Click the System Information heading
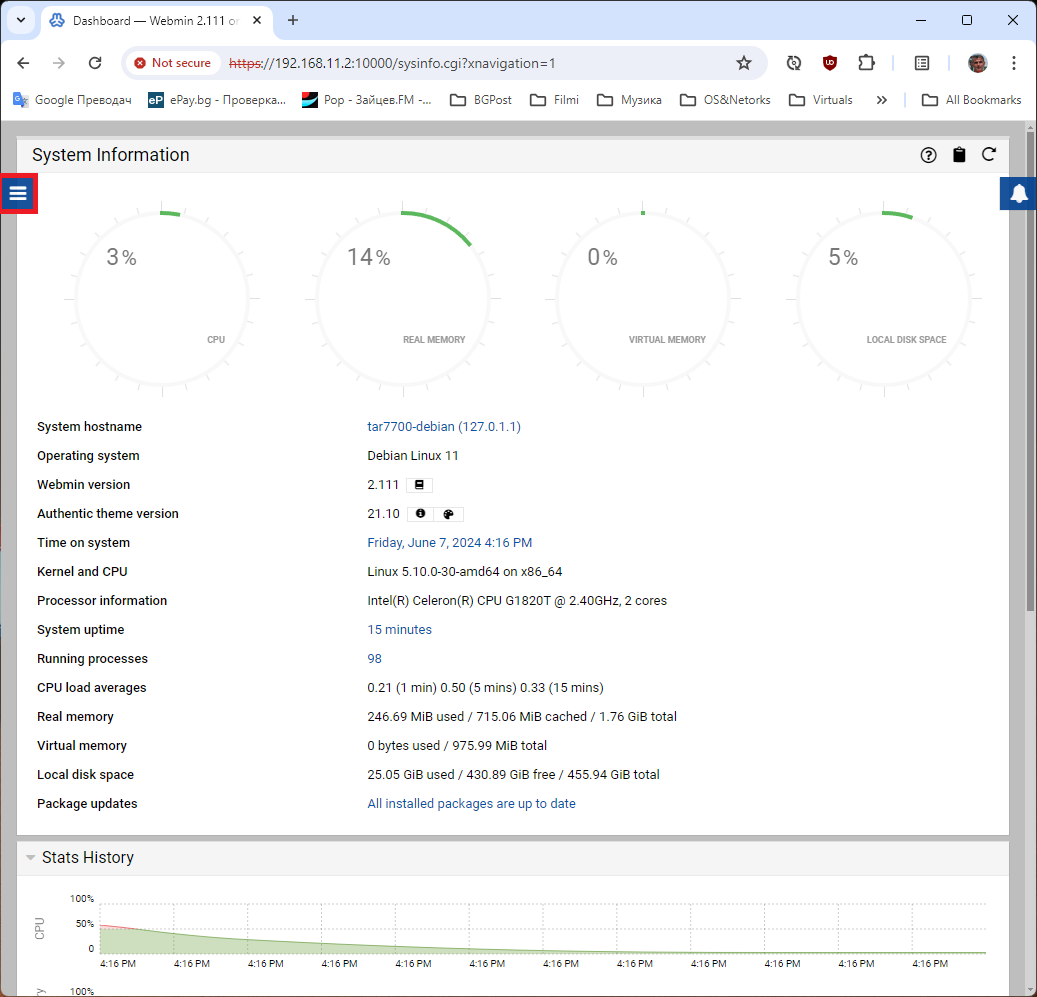 (110, 155)
